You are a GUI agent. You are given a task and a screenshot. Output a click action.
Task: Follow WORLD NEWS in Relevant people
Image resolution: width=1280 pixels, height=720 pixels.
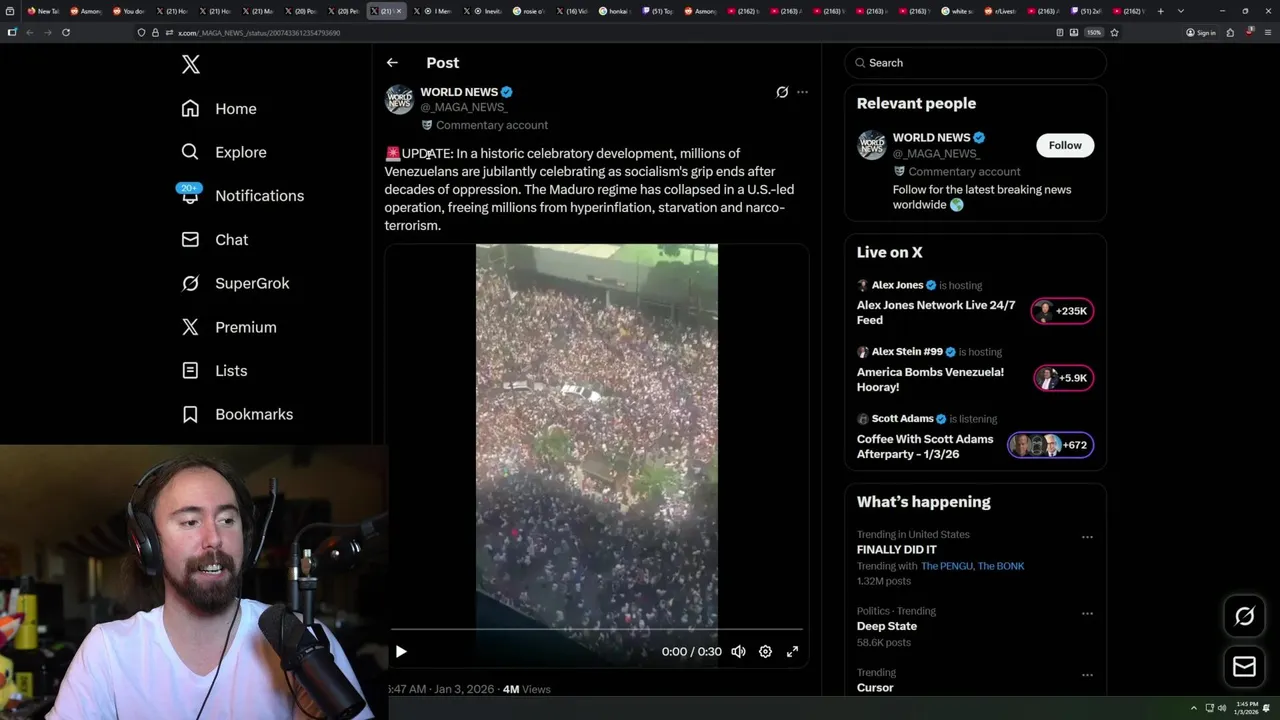pos(1065,145)
